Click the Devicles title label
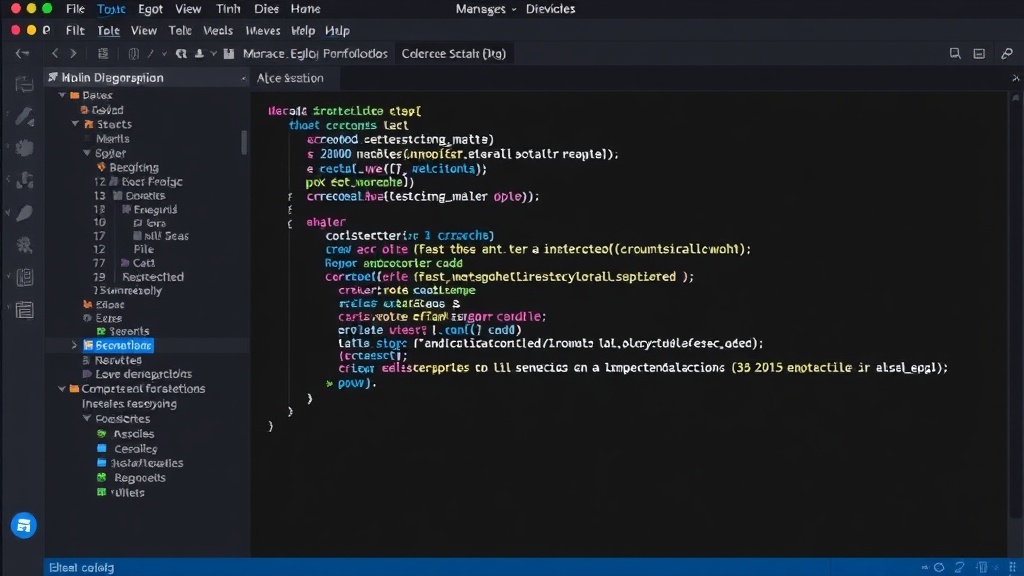The image size is (1024, 576). [x=550, y=9]
